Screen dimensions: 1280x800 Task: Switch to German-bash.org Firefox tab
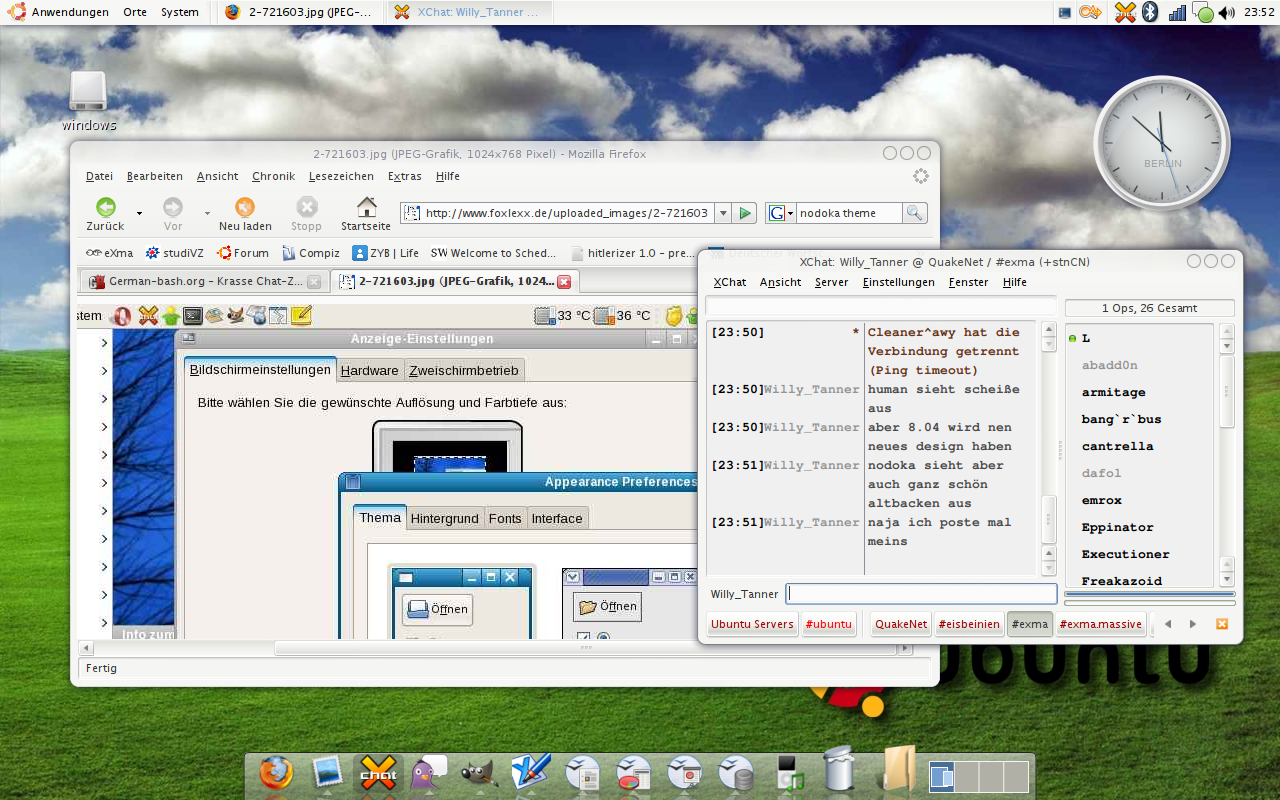pos(204,282)
